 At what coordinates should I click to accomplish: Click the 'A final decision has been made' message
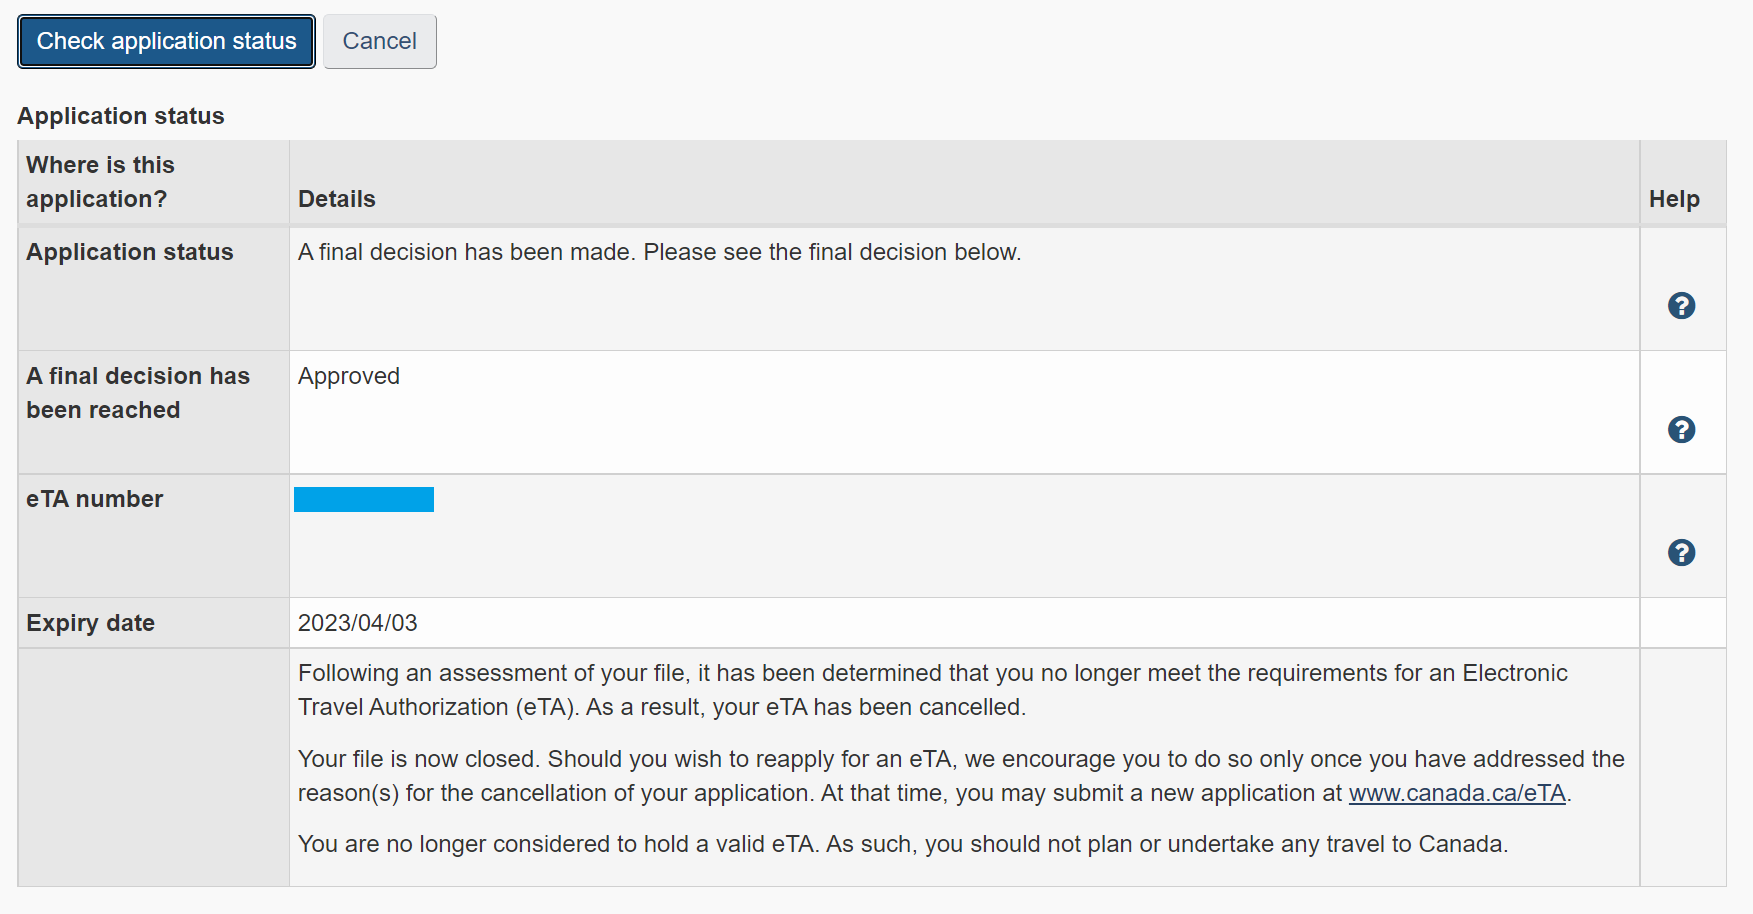659,252
